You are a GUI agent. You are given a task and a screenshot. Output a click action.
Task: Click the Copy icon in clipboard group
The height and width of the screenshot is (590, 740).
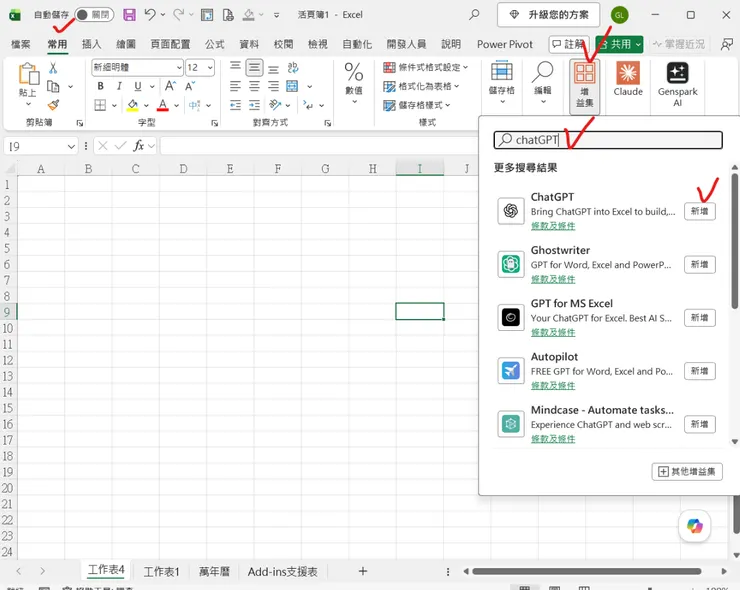(53, 87)
